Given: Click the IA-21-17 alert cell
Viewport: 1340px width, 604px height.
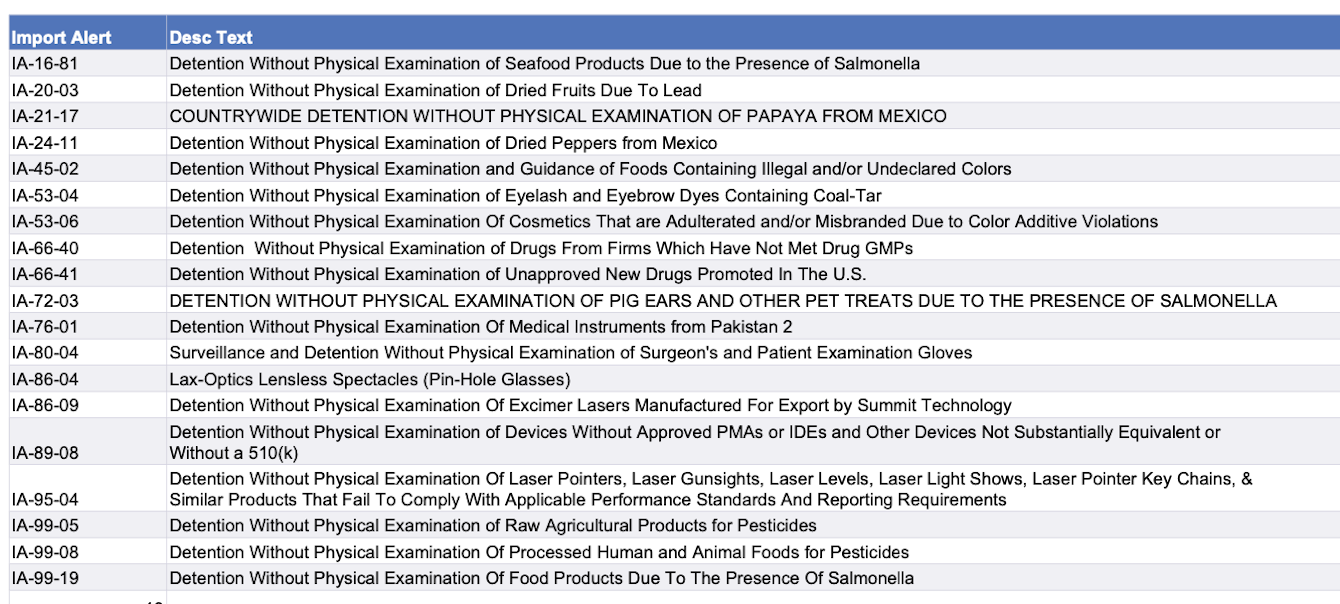Looking at the screenshot, I should 45,116.
